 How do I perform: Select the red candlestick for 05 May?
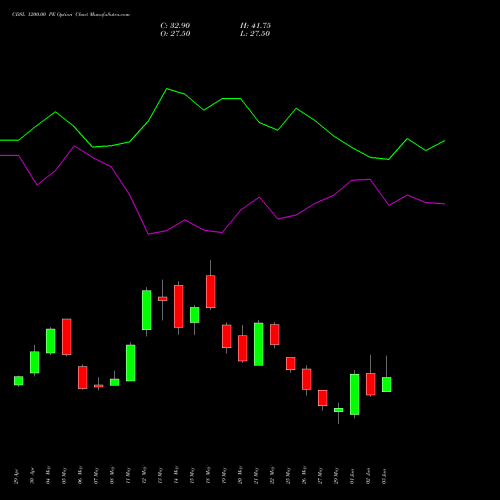pos(67,337)
